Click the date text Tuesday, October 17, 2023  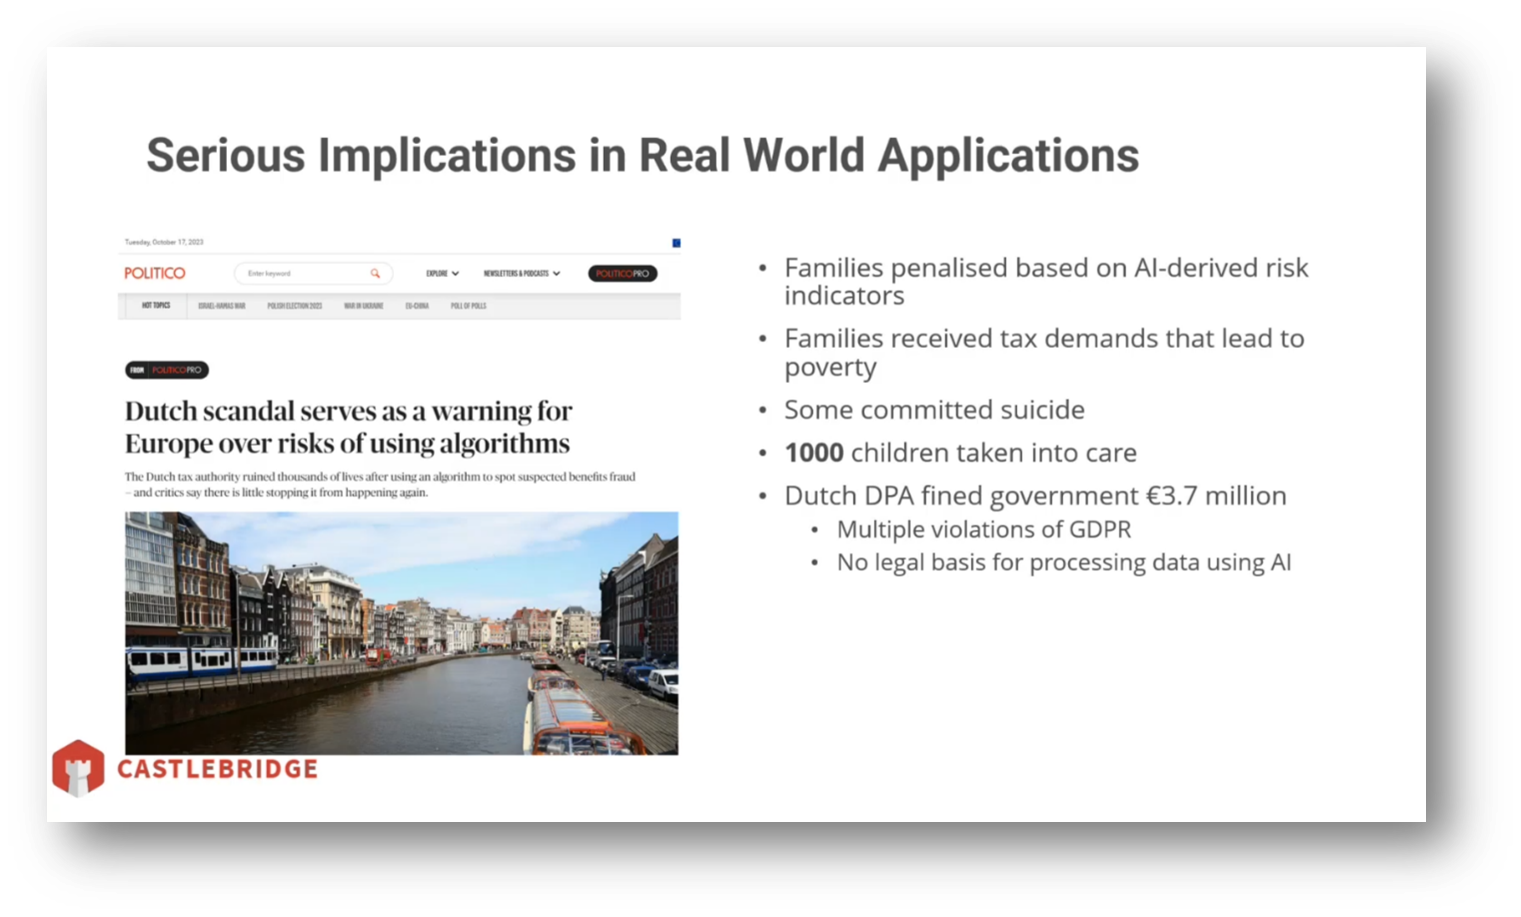point(164,242)
